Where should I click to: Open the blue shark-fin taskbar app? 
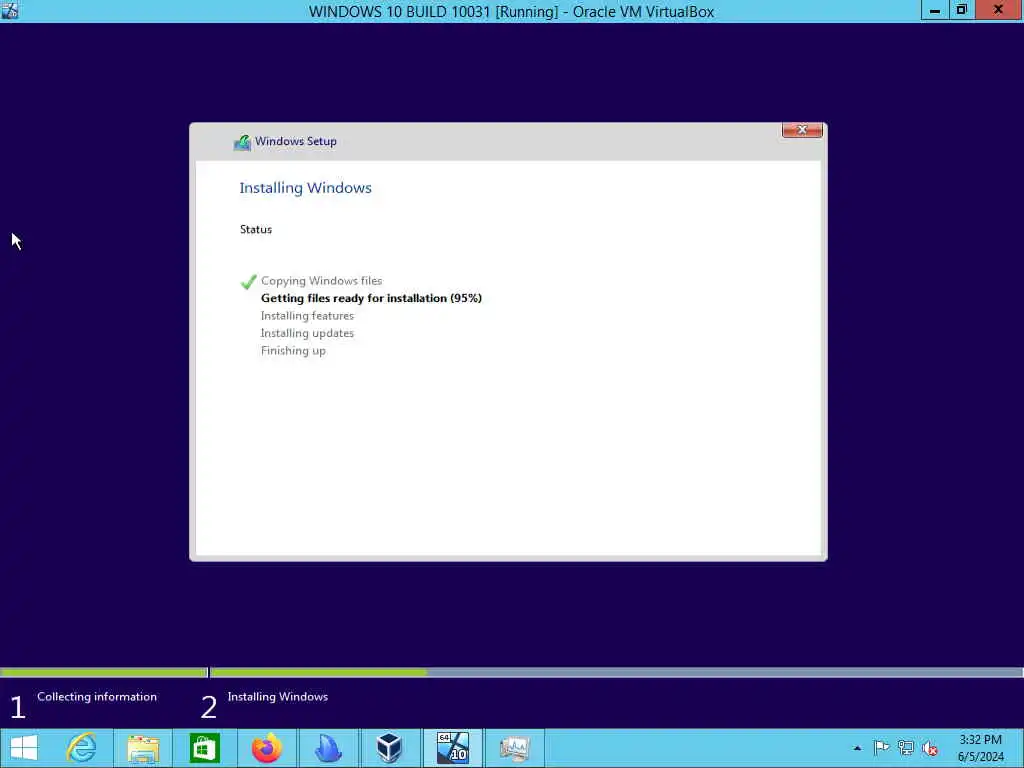click(x=328, y=748)
